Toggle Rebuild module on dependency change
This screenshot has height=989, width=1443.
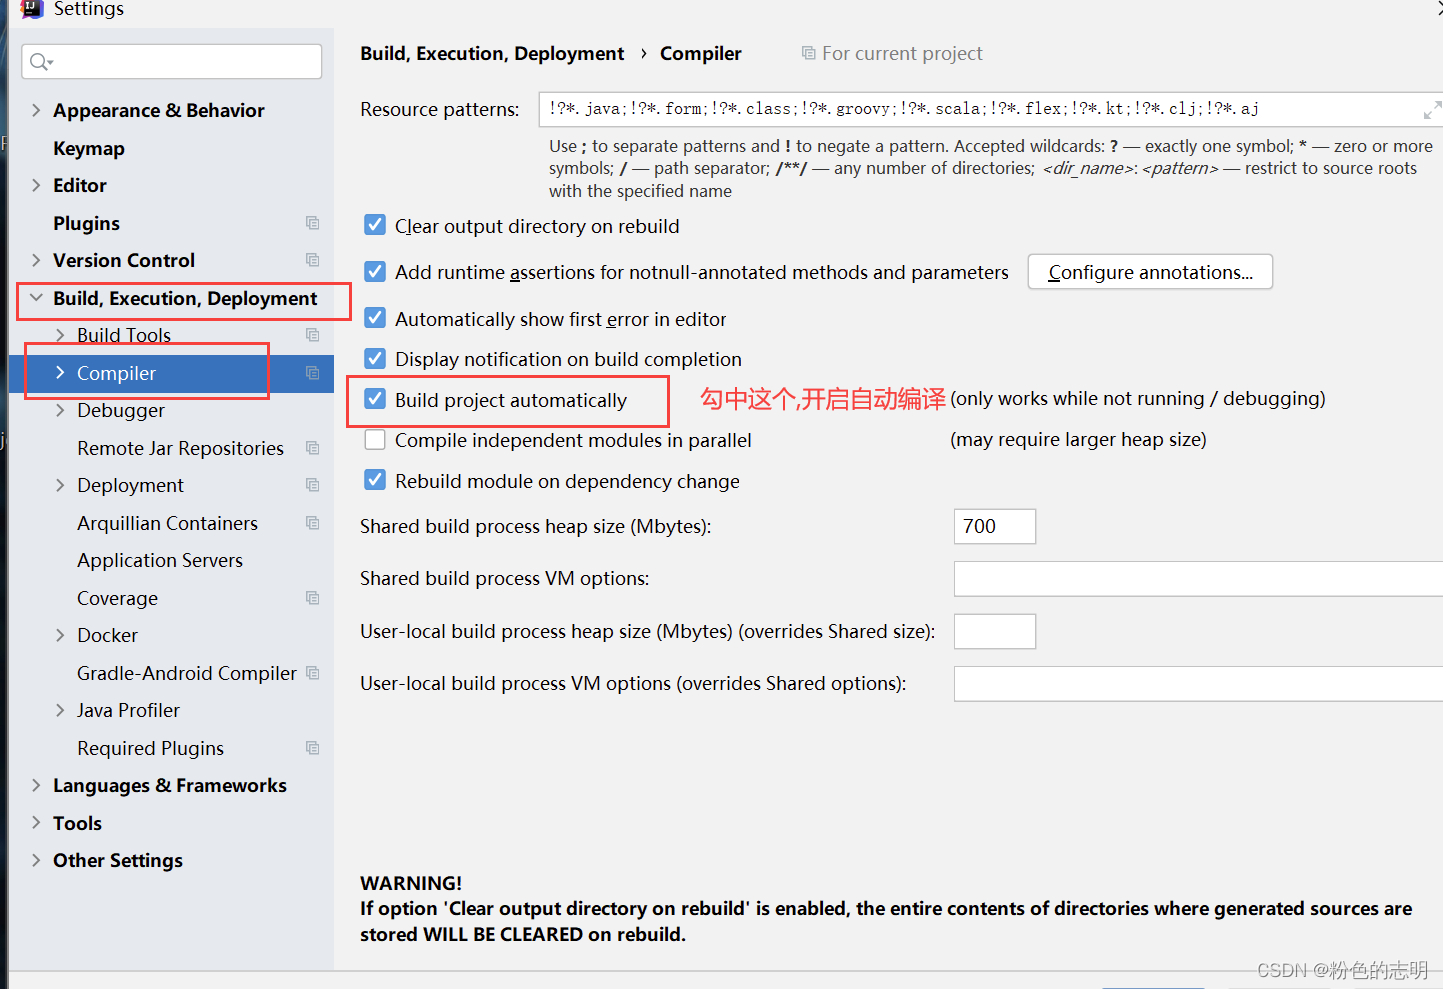point(375,480)
